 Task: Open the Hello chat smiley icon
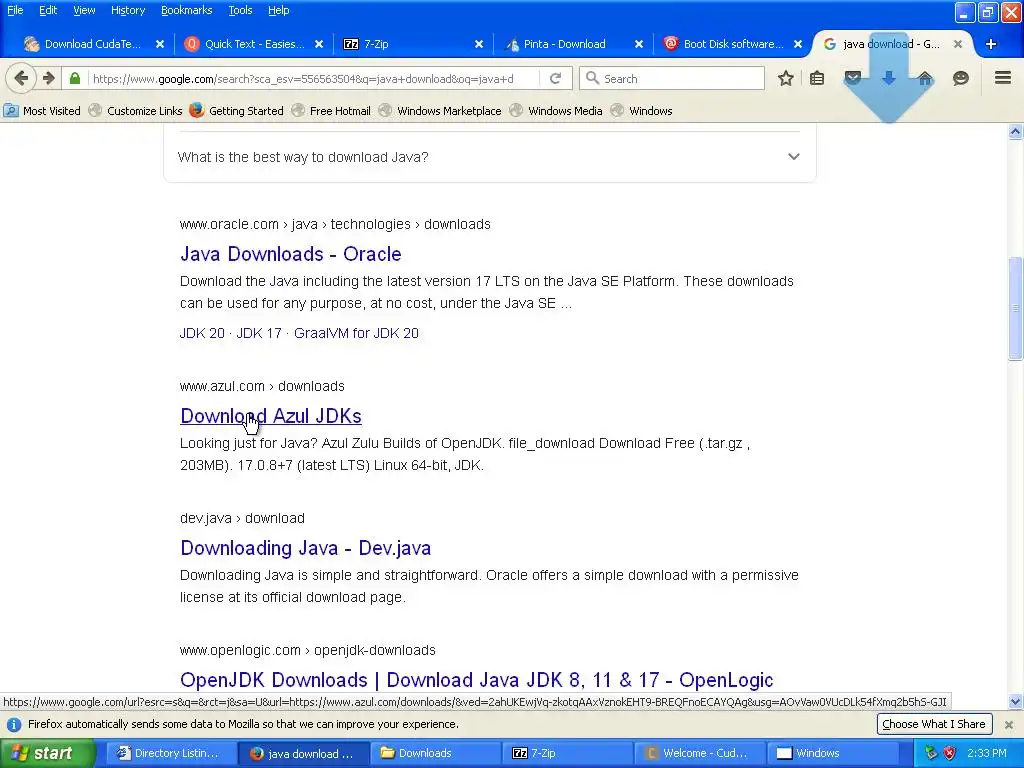pos(961,78)
